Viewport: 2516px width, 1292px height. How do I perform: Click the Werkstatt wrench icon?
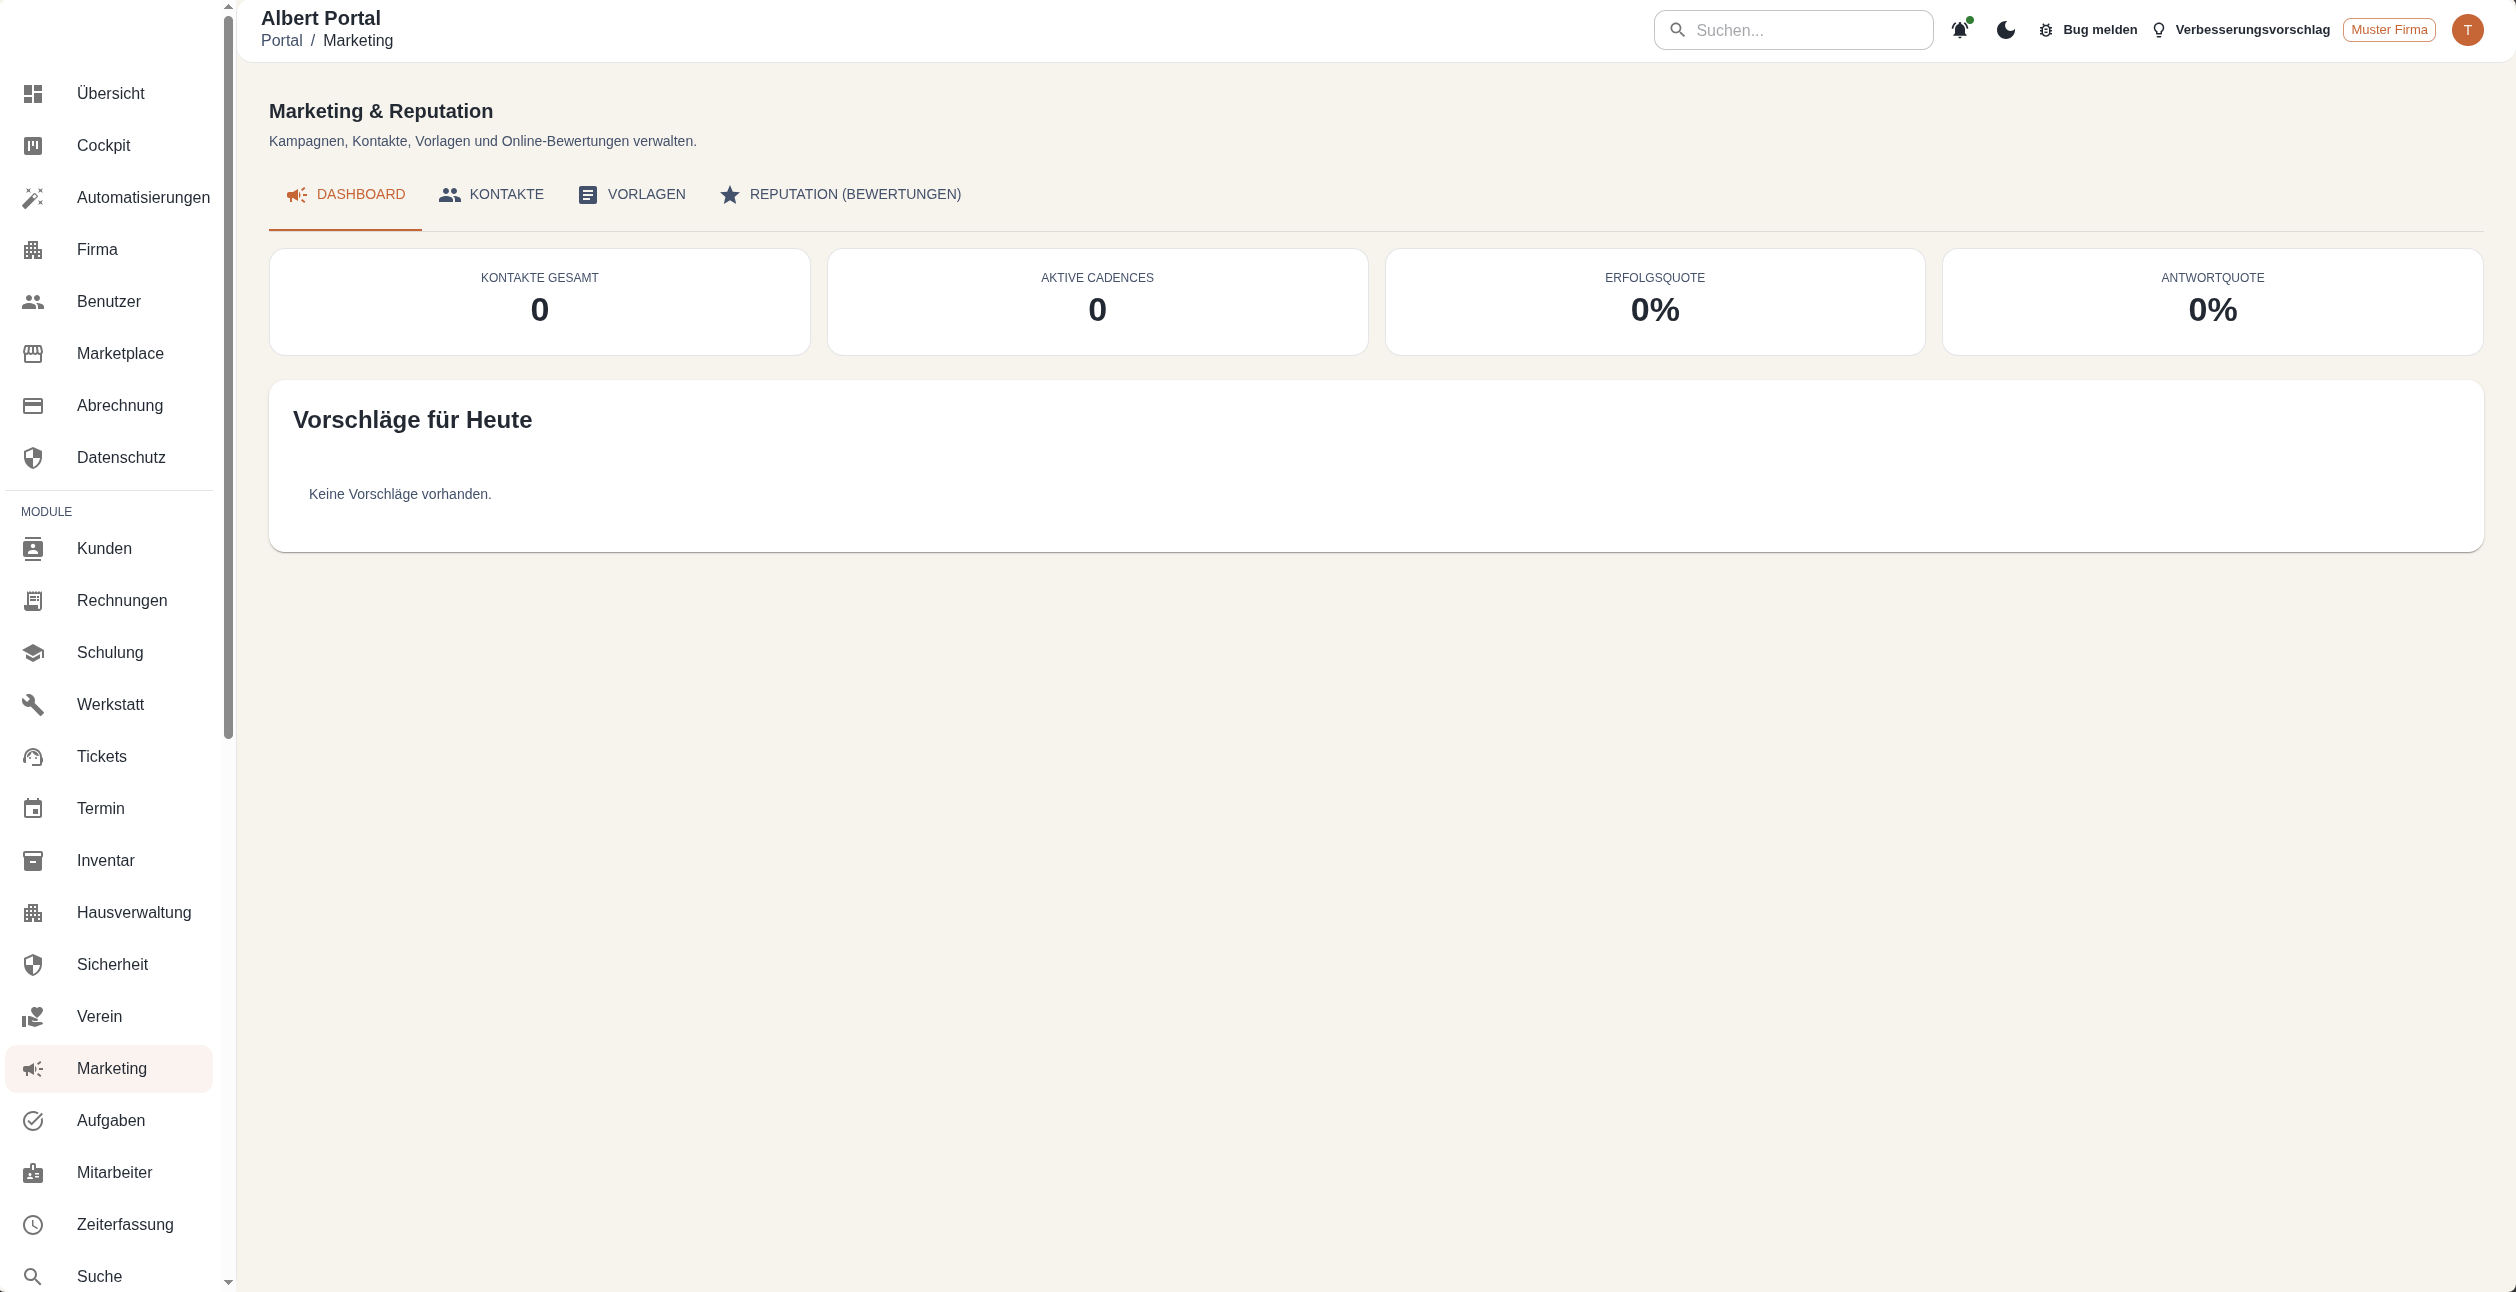click(33, 705)
